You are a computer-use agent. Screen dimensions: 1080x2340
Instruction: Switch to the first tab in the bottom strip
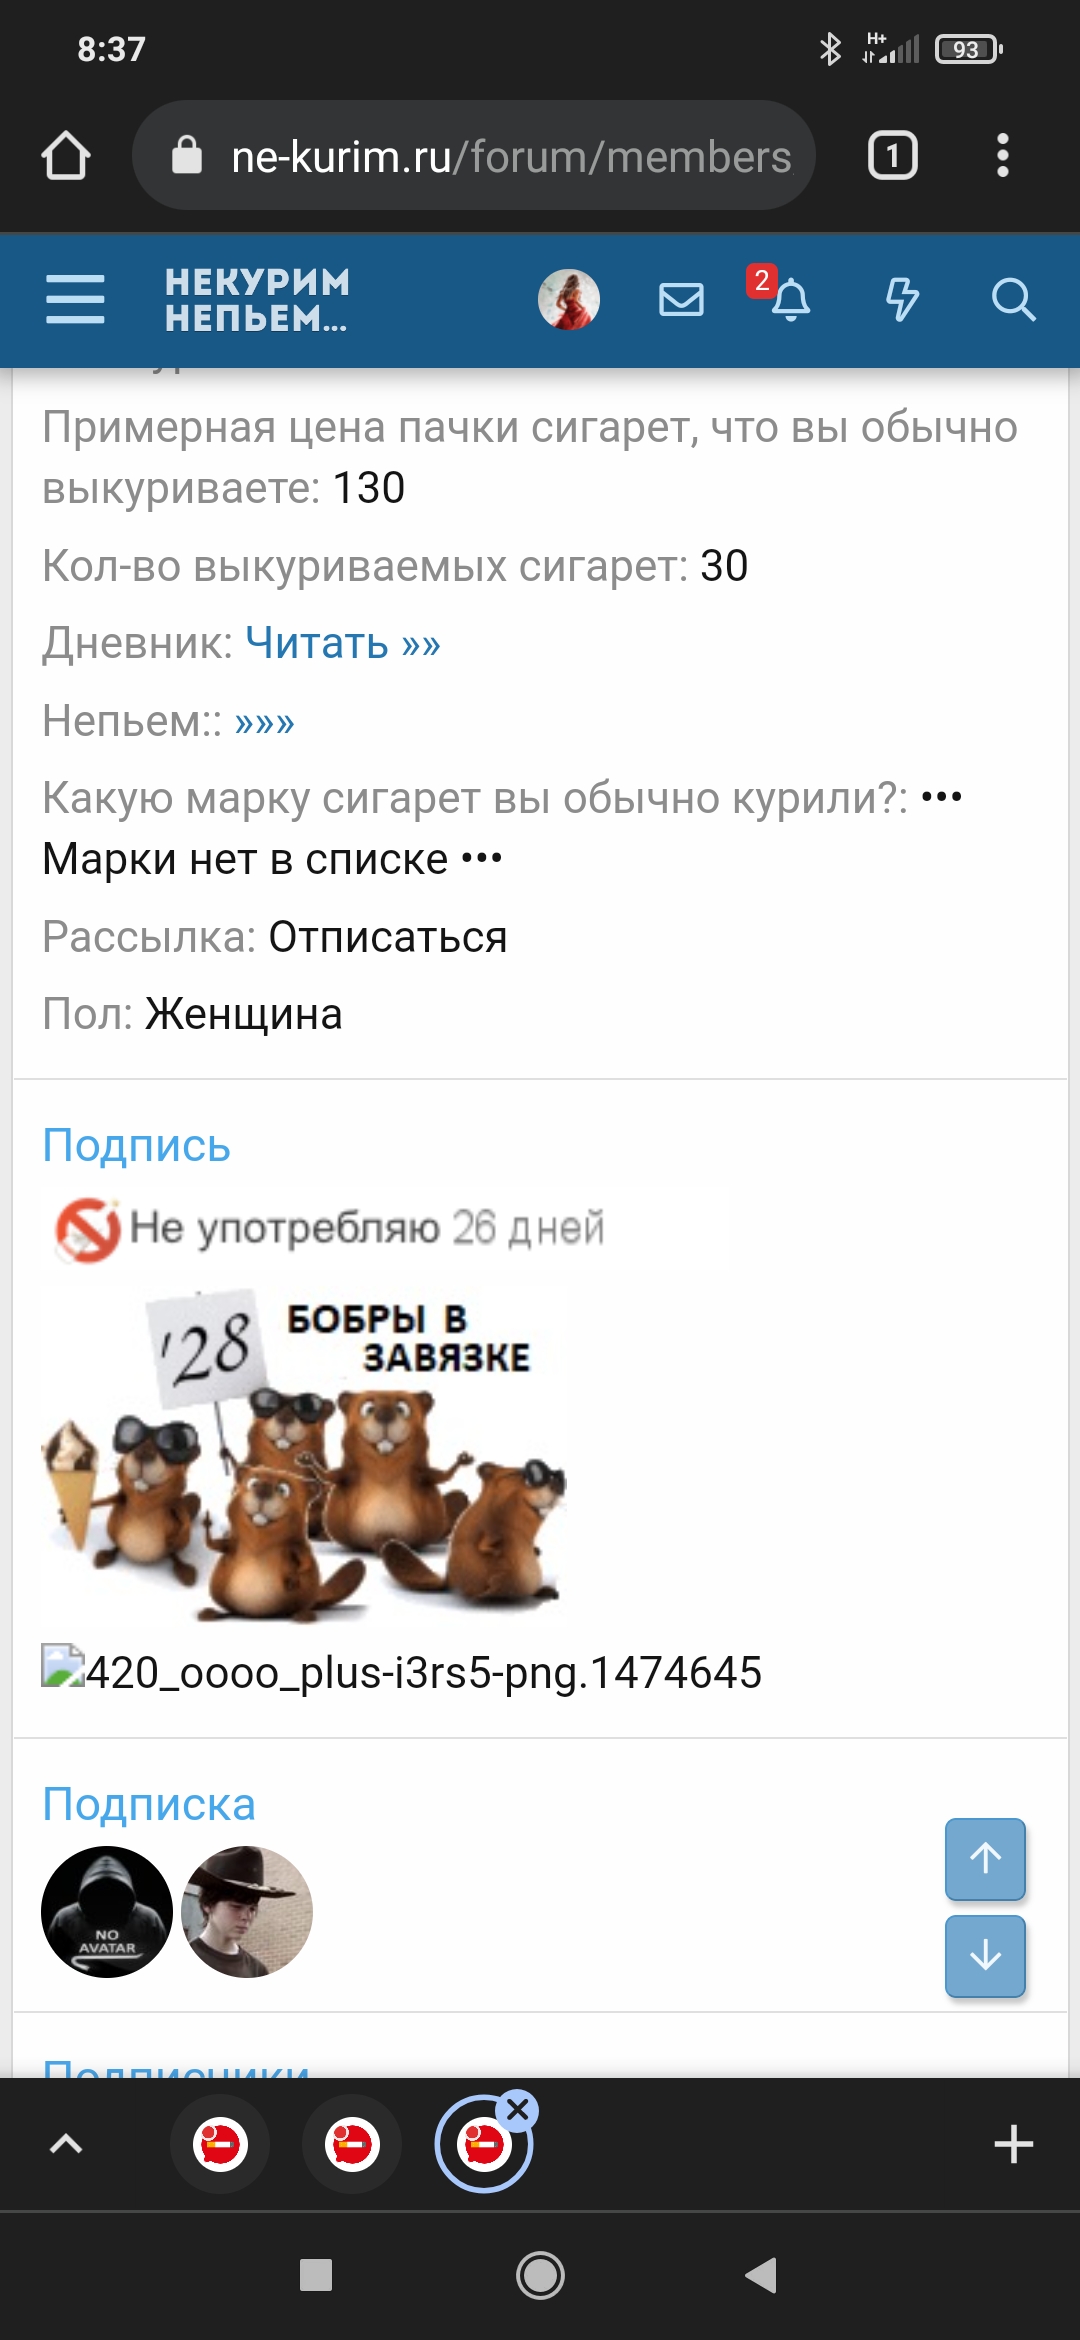point(220,2144)
